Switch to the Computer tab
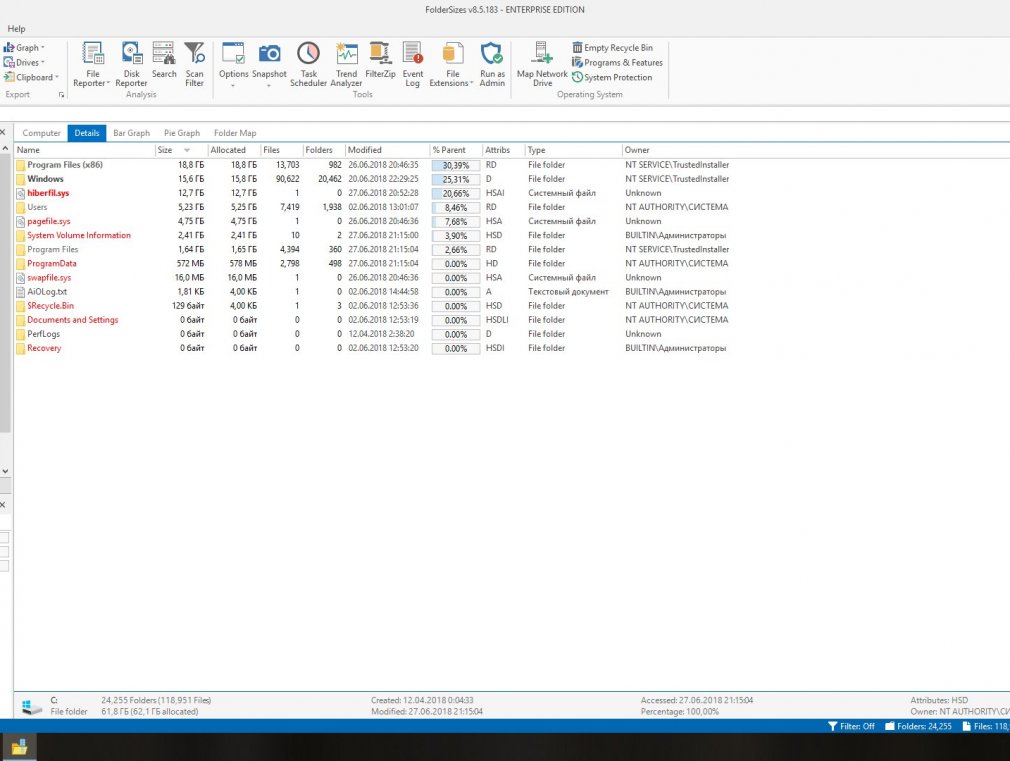This screenshot has width=1010, height=761. tap(41, 133)
